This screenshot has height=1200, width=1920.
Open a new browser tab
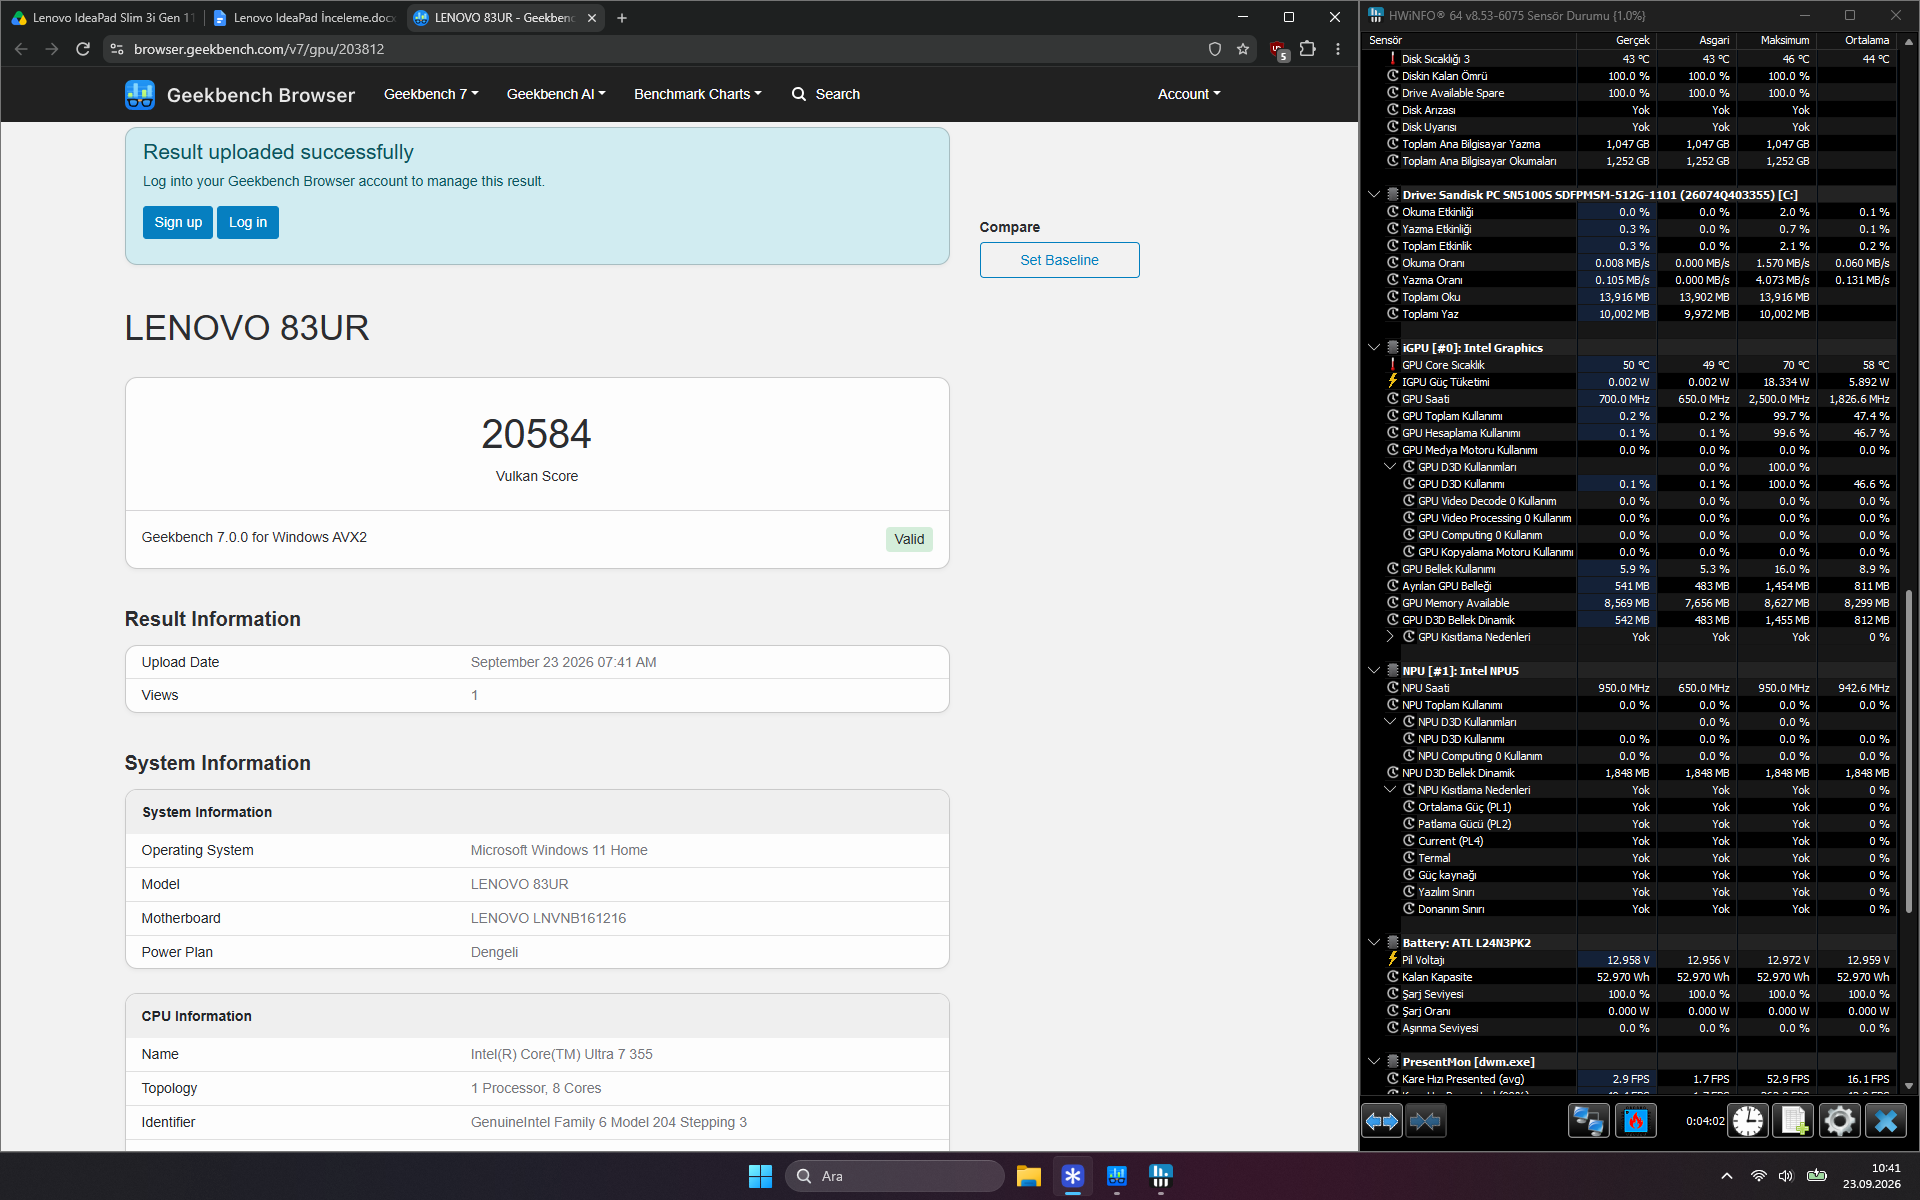[622, 18]
